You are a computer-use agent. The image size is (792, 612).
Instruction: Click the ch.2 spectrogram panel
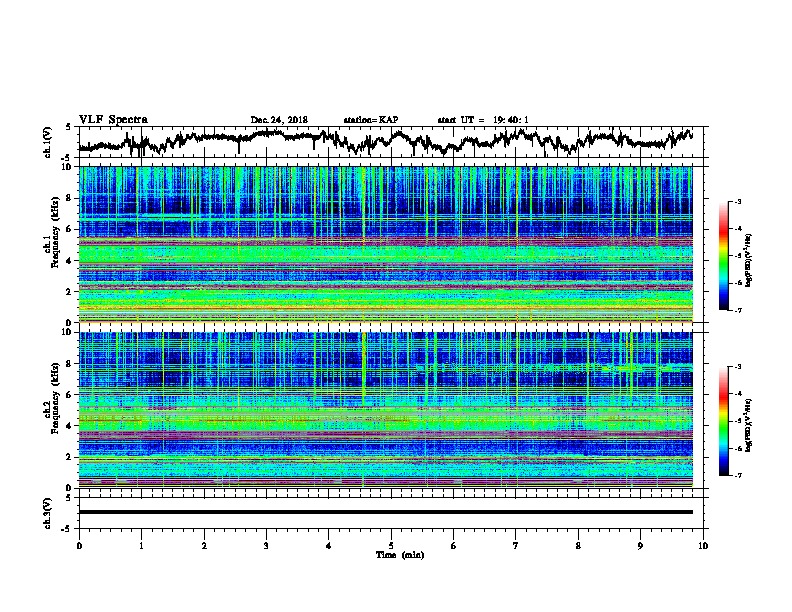[x=385, y=410]
